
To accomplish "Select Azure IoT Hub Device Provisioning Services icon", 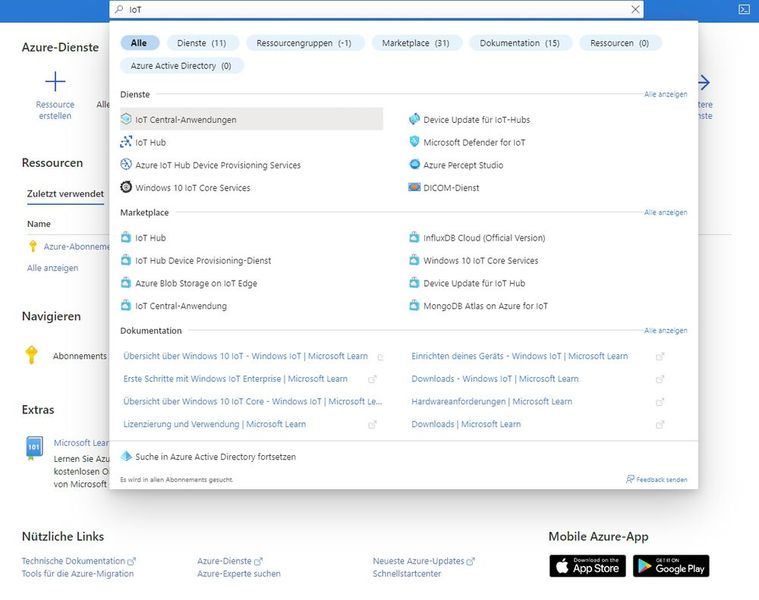I will (x=126, y=165).
